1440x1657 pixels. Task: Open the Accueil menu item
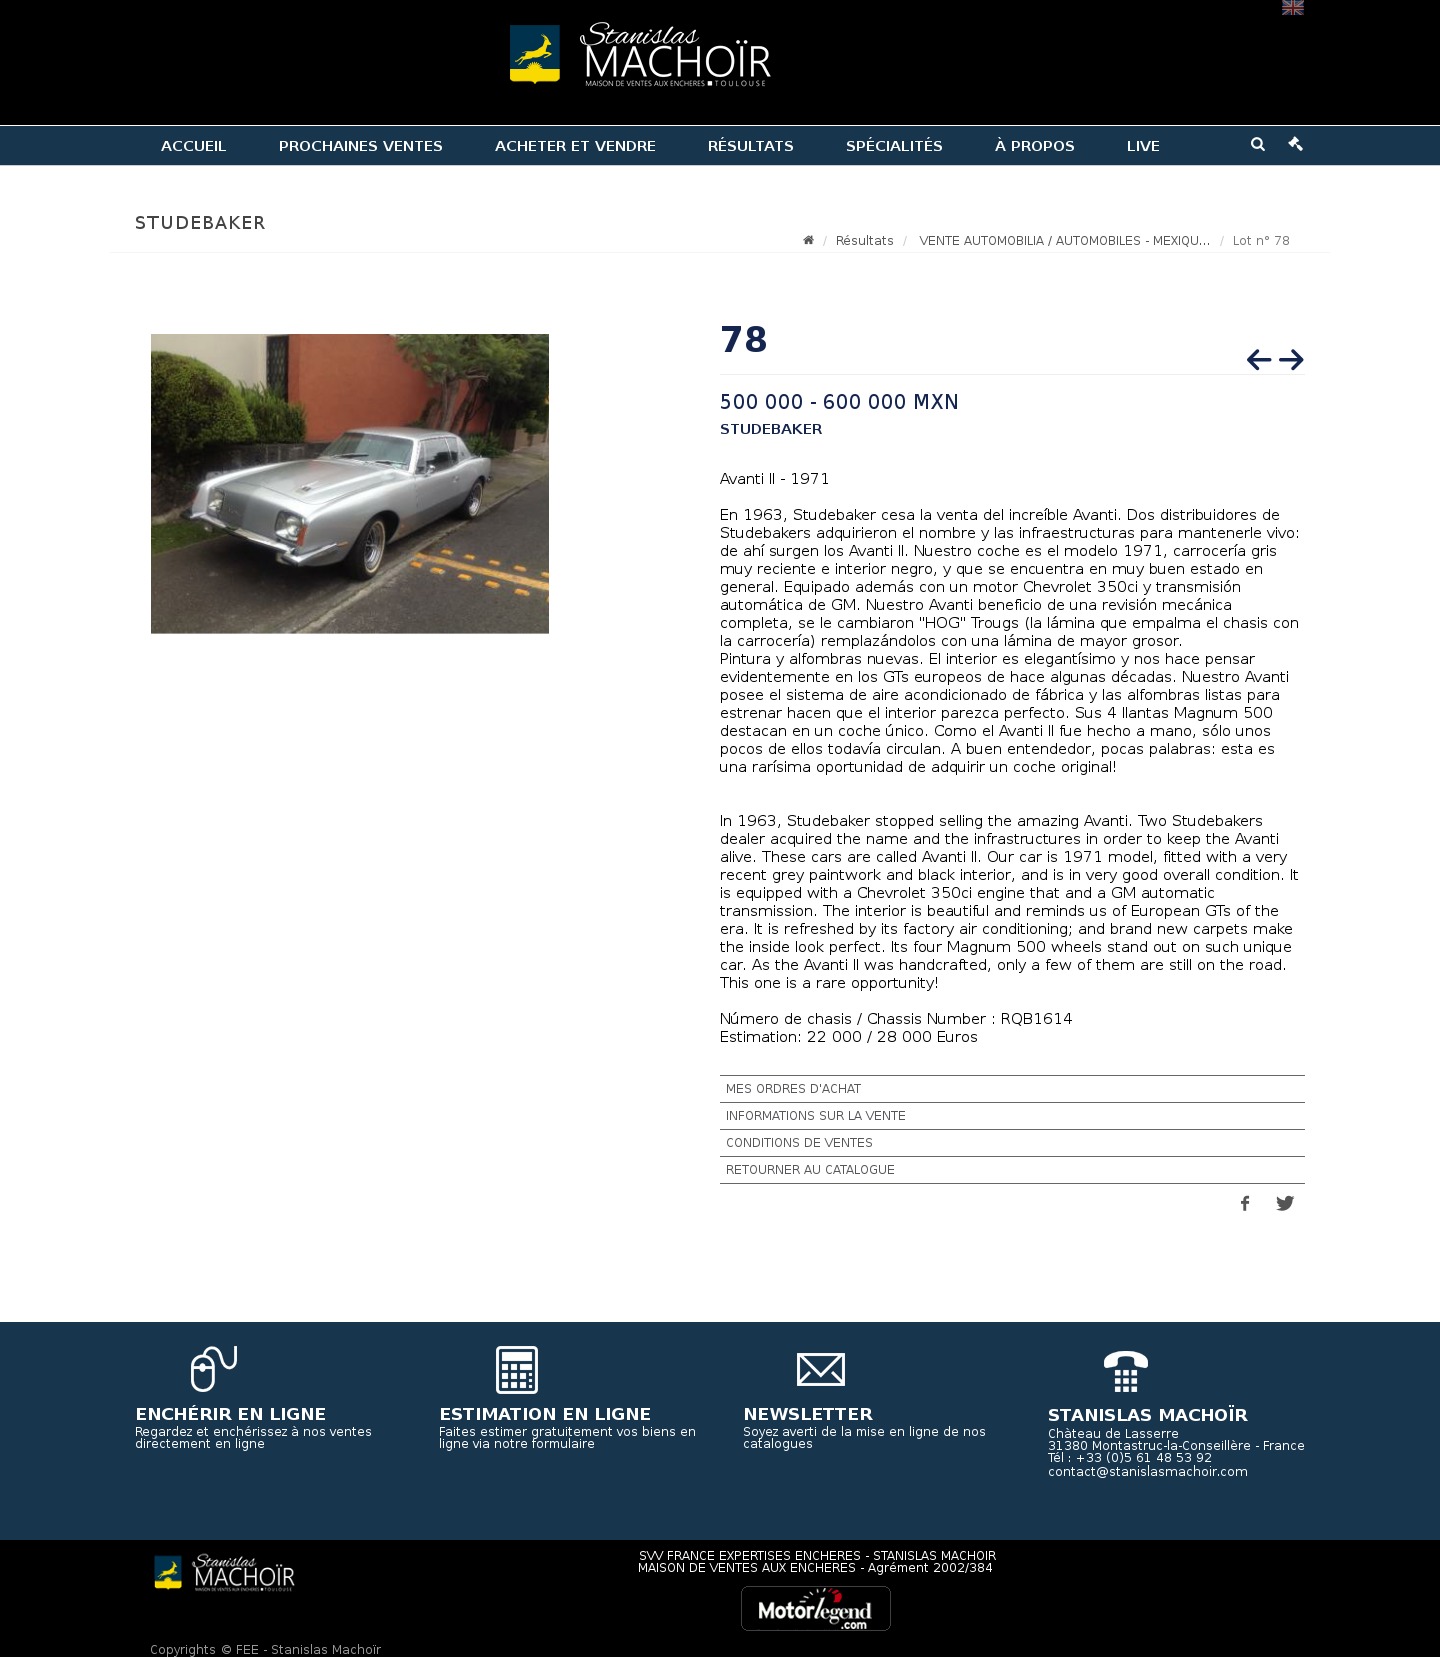coord(193,146)
